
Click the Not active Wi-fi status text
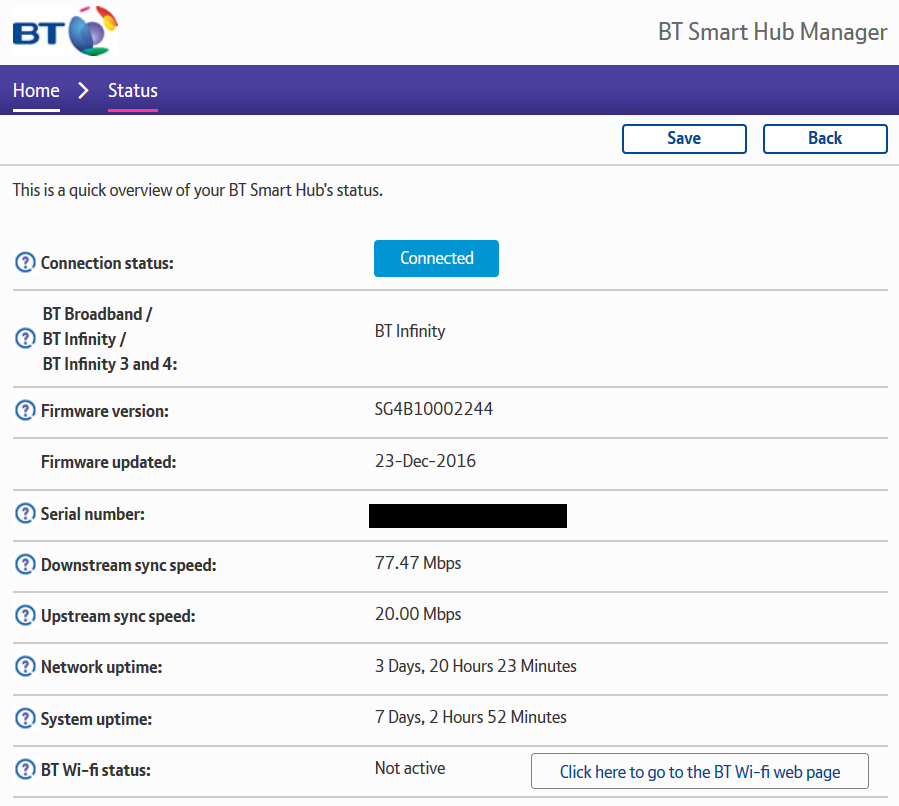point(410,768)
